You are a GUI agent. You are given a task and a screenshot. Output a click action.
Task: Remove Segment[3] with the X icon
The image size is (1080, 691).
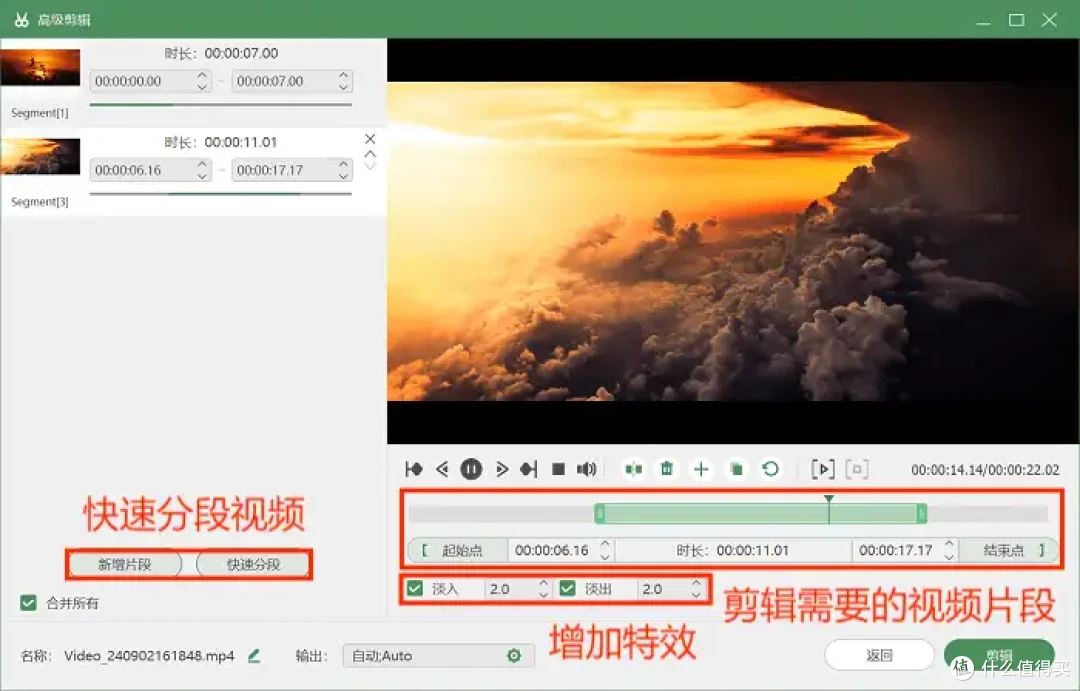(x=370, y=138)
